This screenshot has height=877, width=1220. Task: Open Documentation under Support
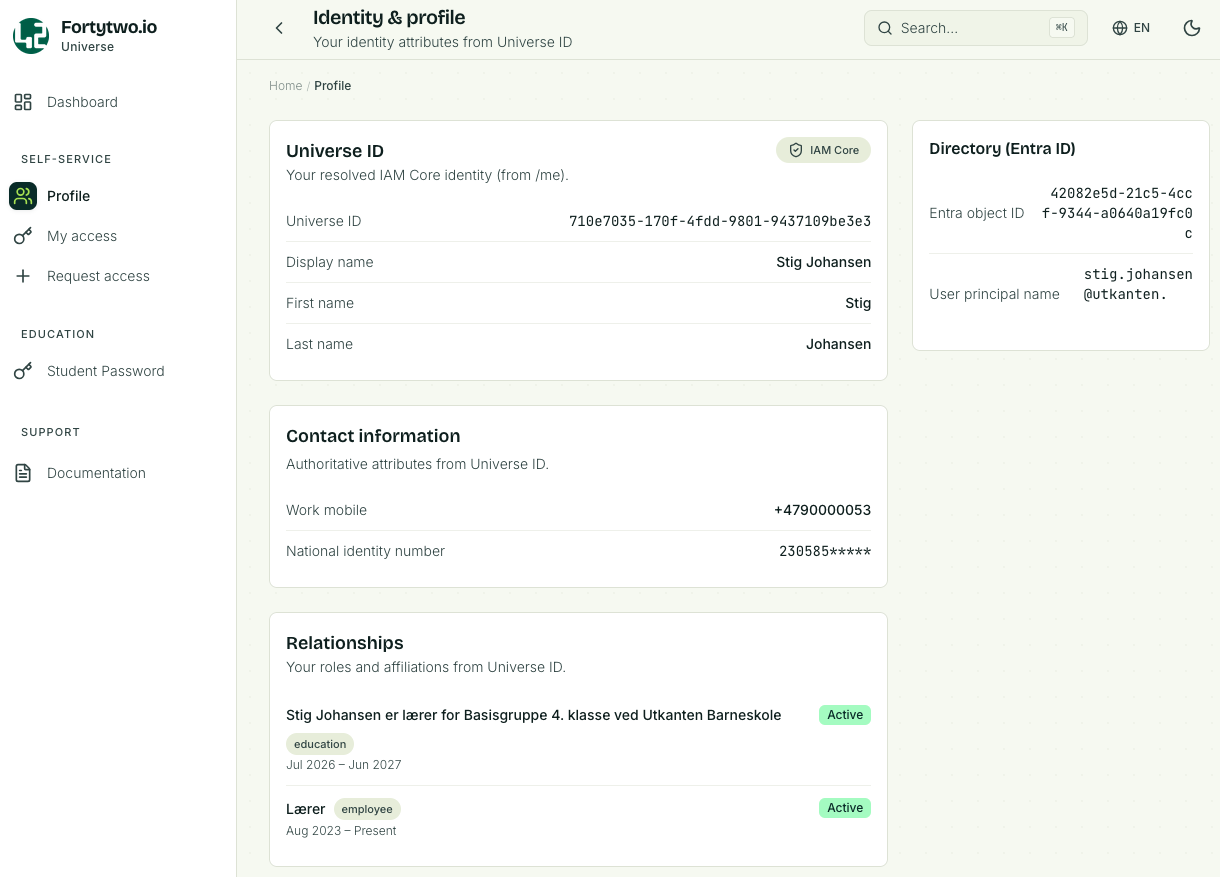point(118,473)
